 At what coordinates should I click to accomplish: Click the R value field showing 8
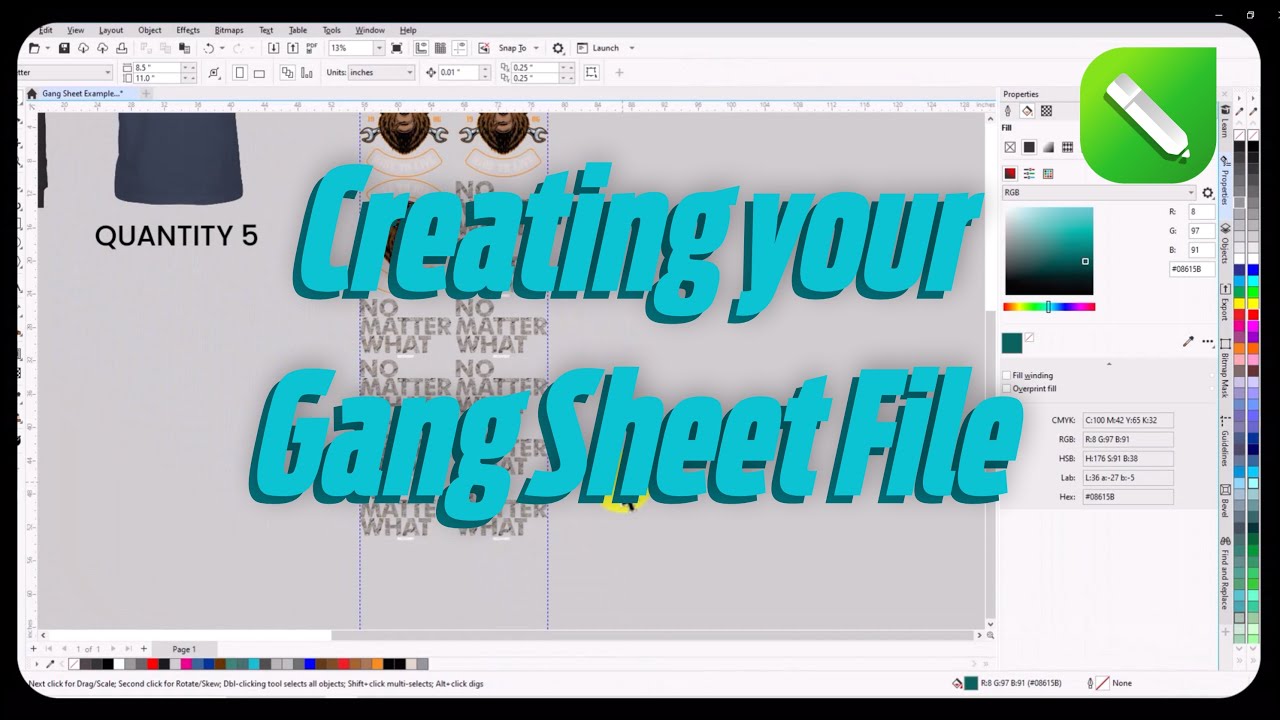(1200, 212)
